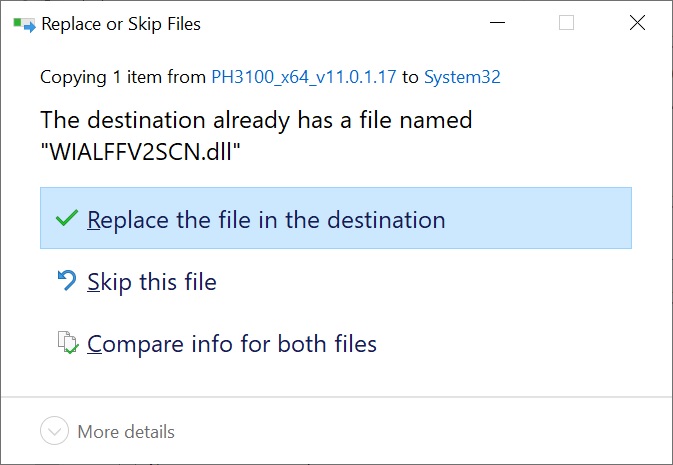Click the destination already has a file heading

pos(256,121)
